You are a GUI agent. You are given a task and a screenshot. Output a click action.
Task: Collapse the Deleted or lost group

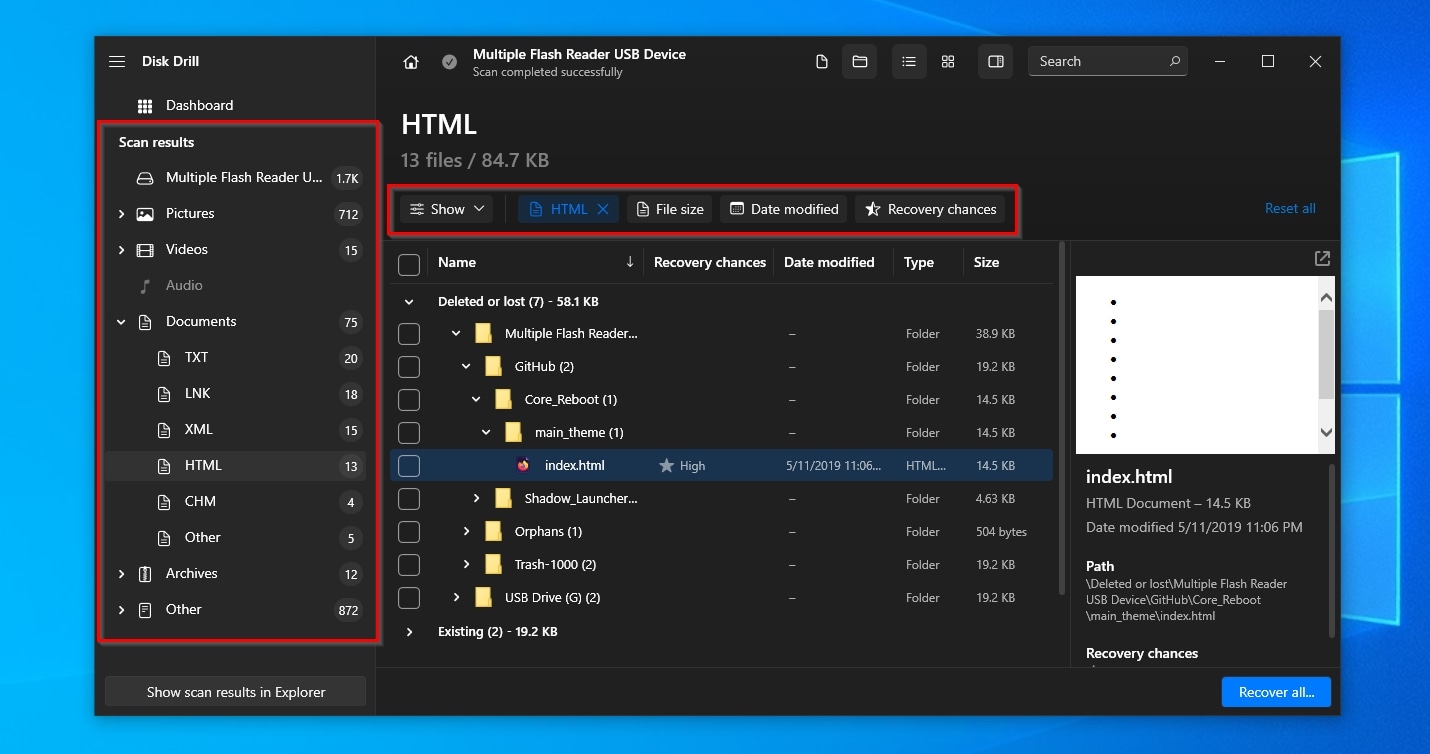click(408, 301)
